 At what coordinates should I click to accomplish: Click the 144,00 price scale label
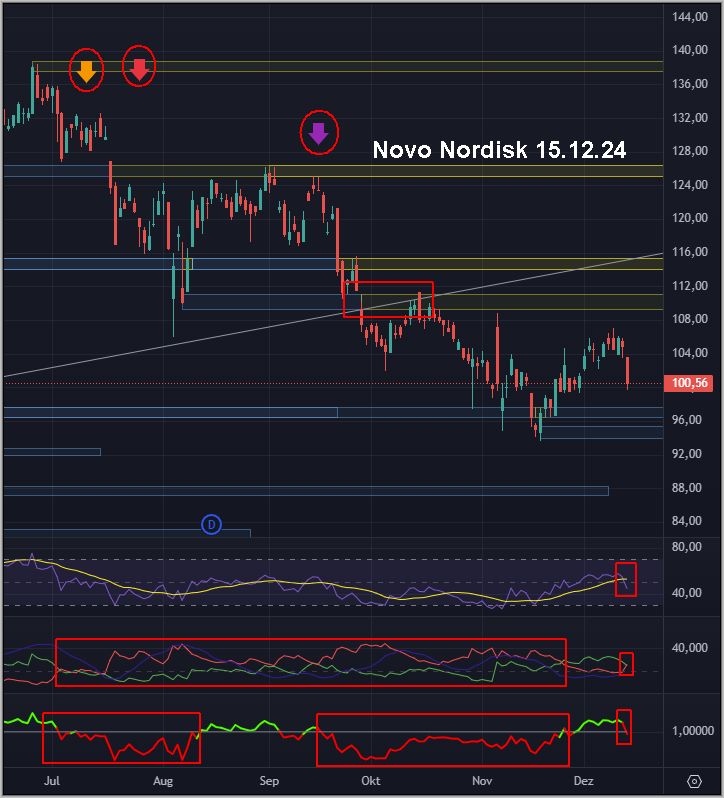point(690,17)
